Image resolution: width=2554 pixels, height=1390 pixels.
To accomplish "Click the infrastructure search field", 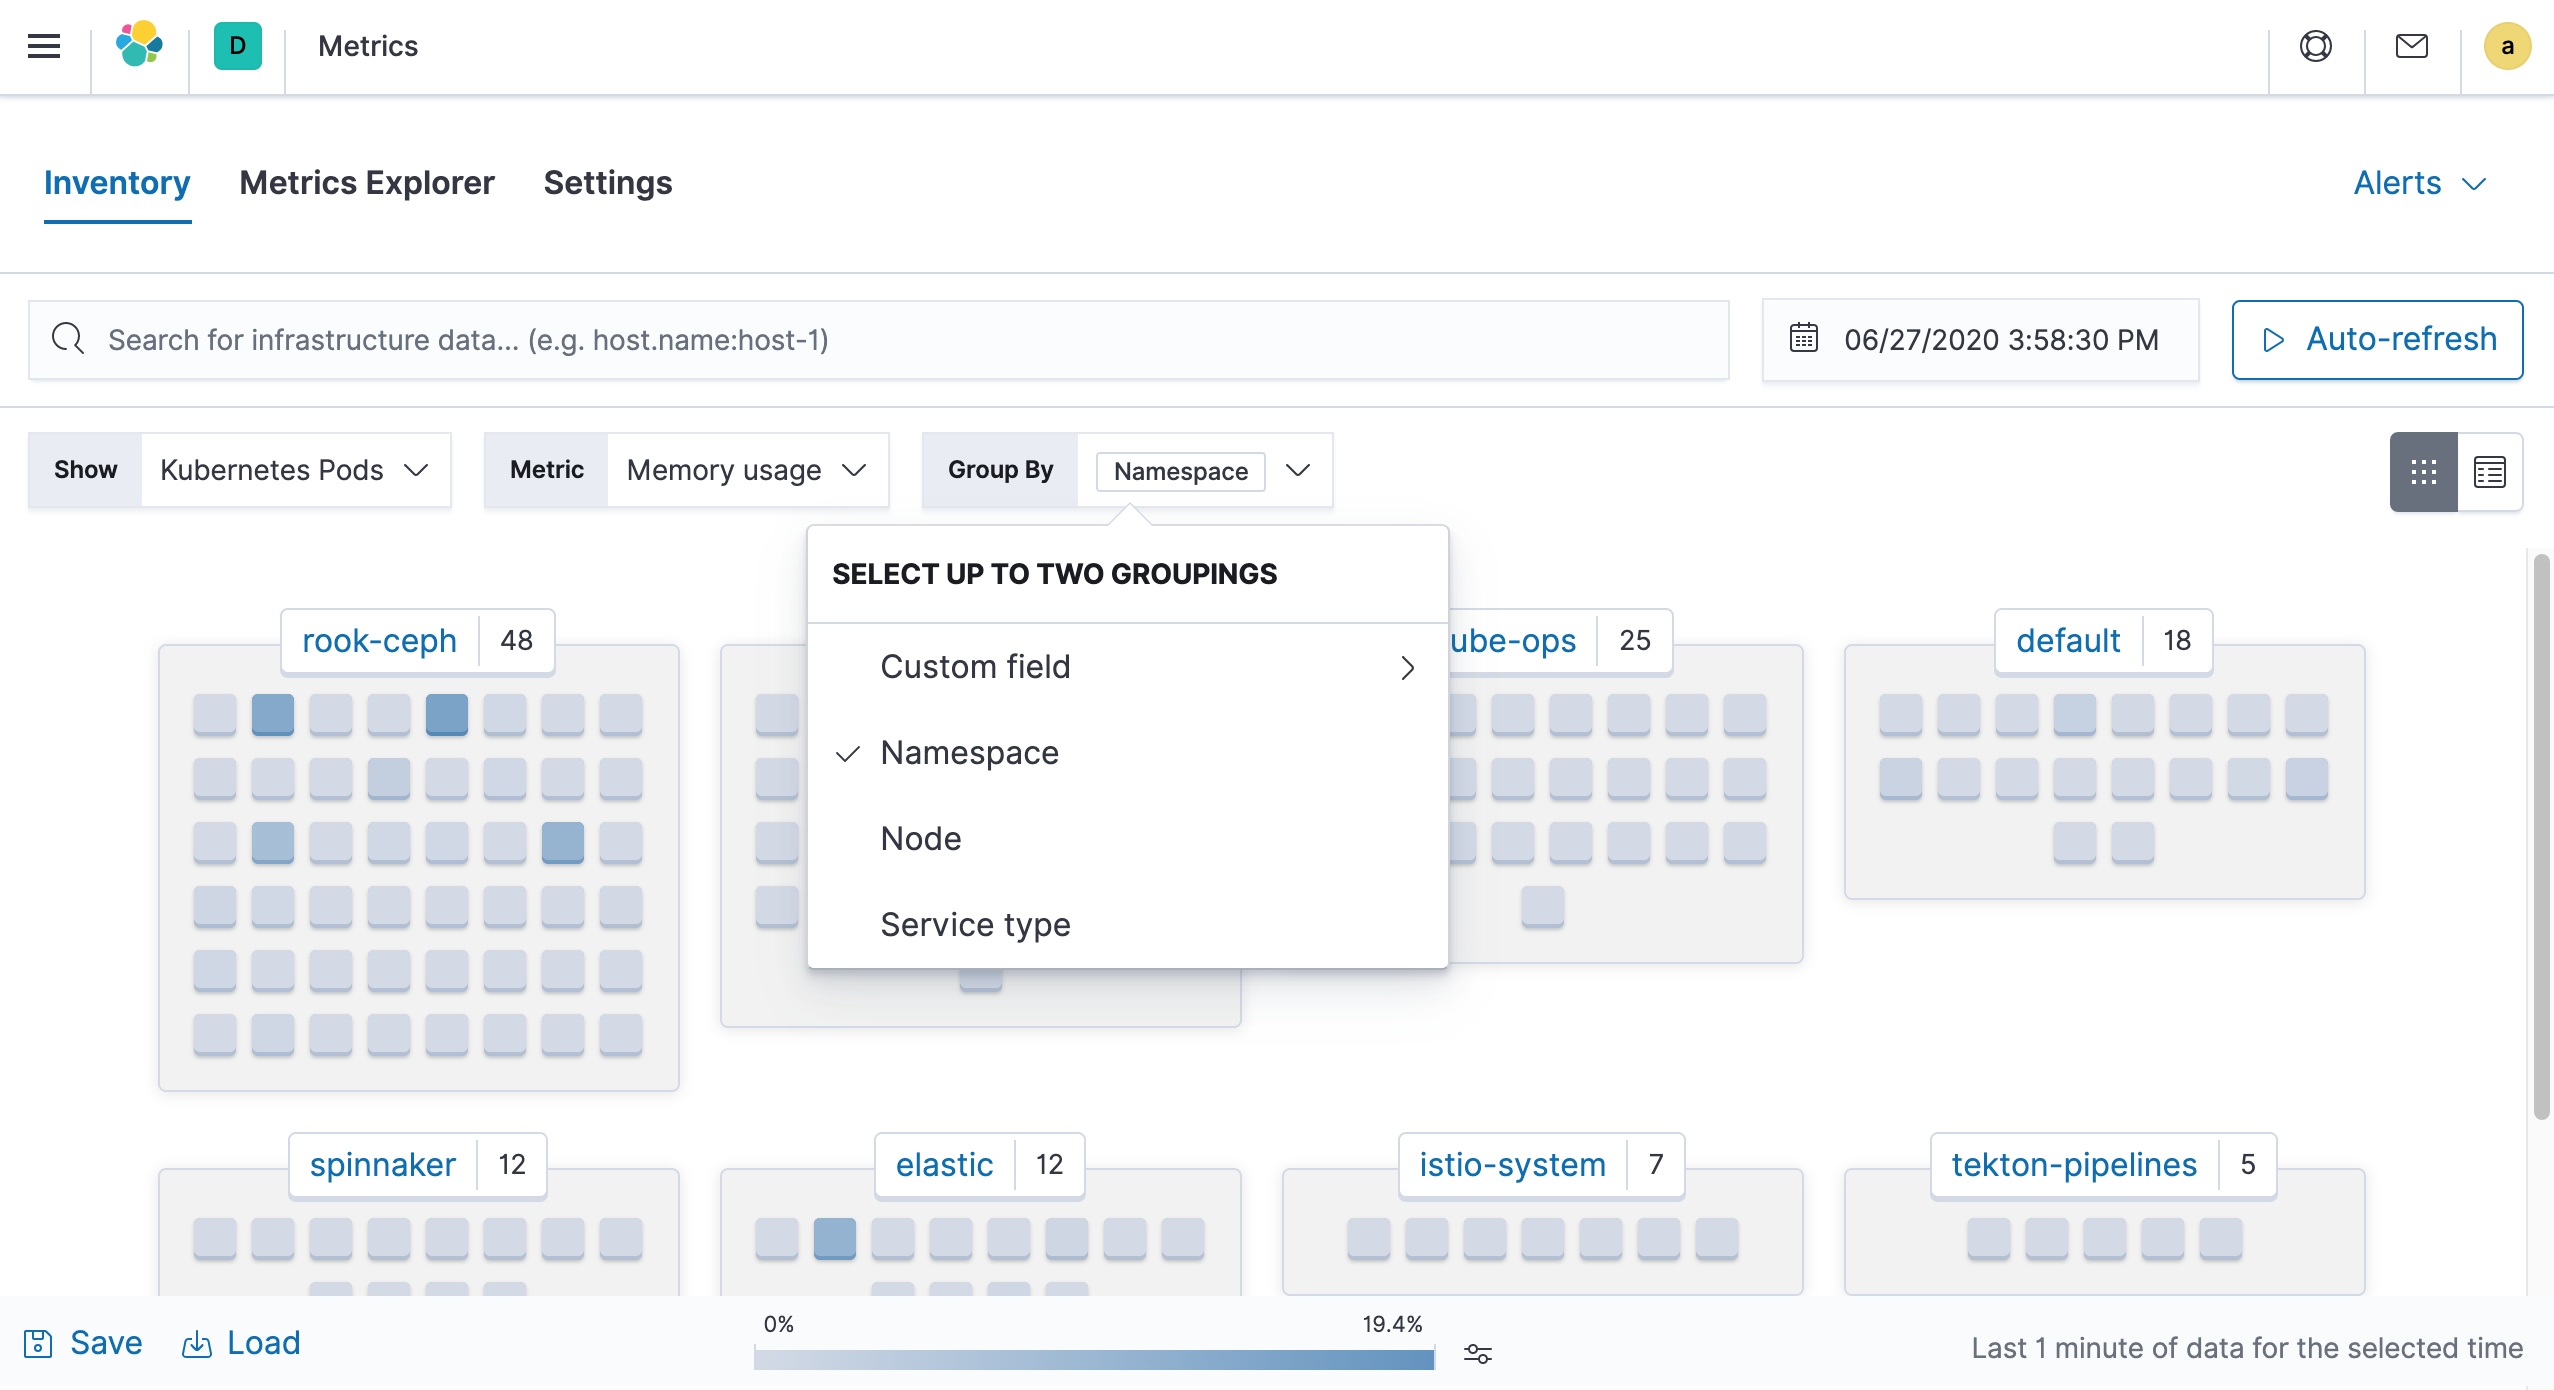I will click(x=879, y=340).
